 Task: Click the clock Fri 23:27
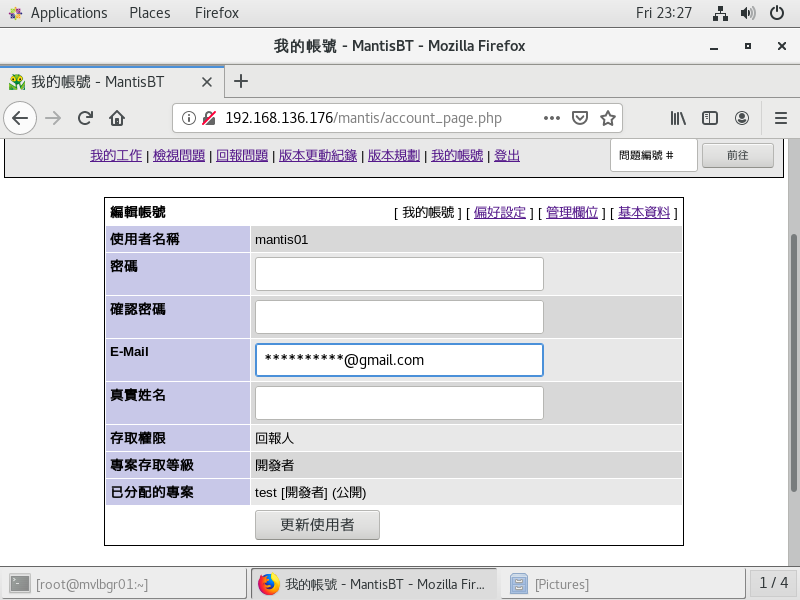click(x=663, y=13)
